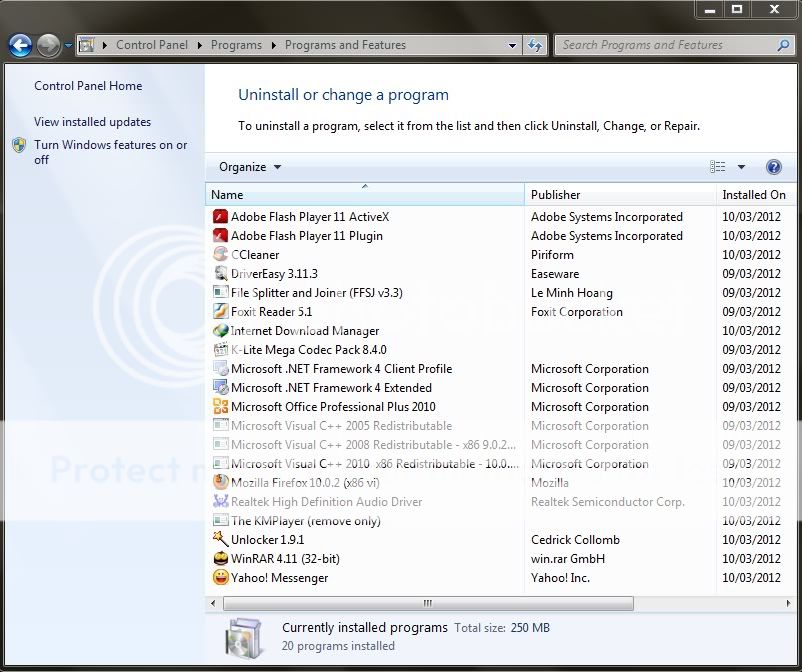Click the WinRAR 4.11 icon
802x672 pixels.
(220, 558)
